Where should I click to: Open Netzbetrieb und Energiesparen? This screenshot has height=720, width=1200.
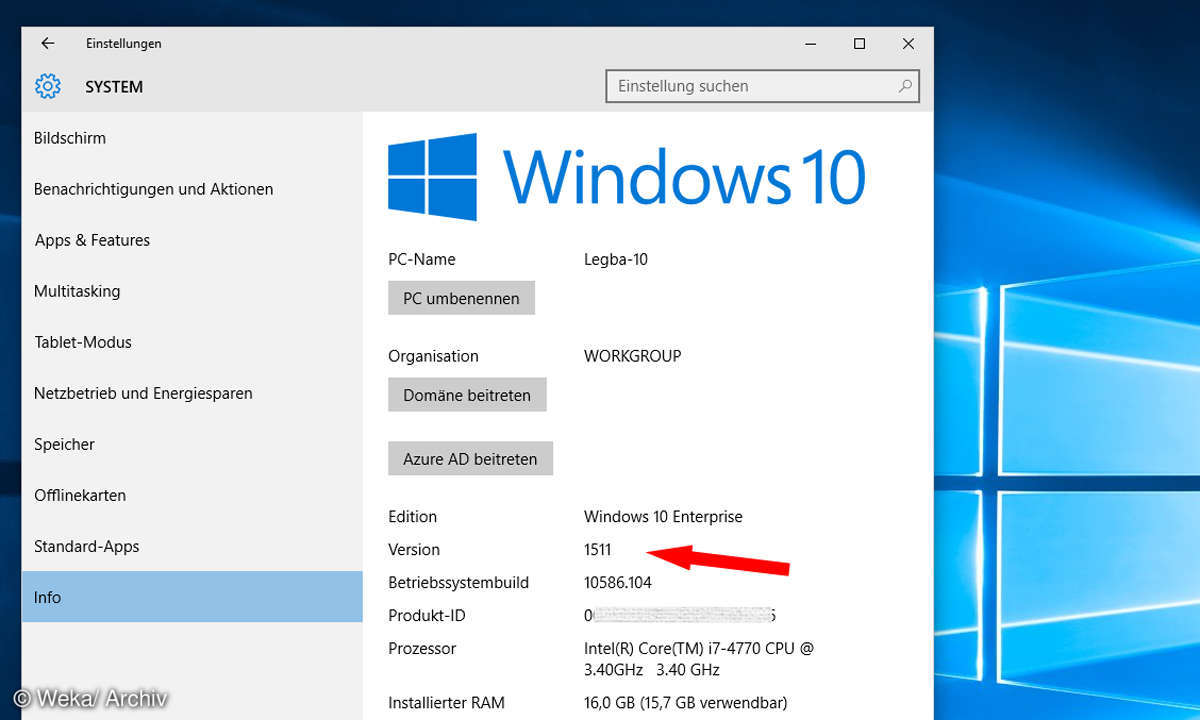coord(192,393)
